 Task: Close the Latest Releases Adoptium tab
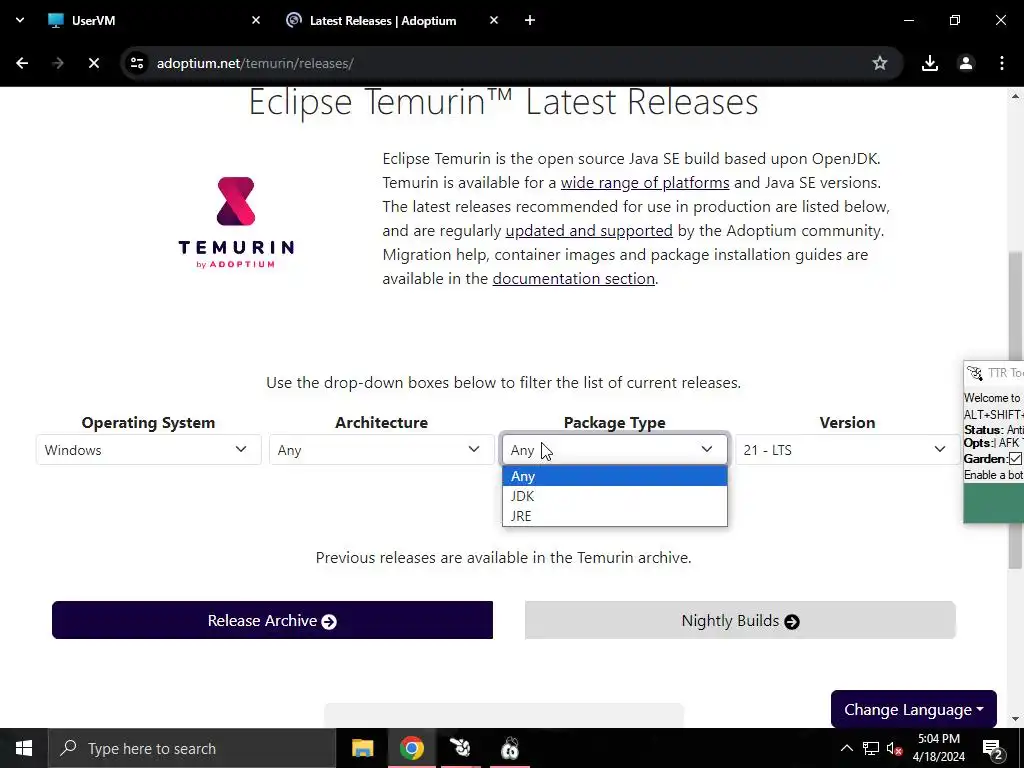pyautogui.click(x=494, y=20)
